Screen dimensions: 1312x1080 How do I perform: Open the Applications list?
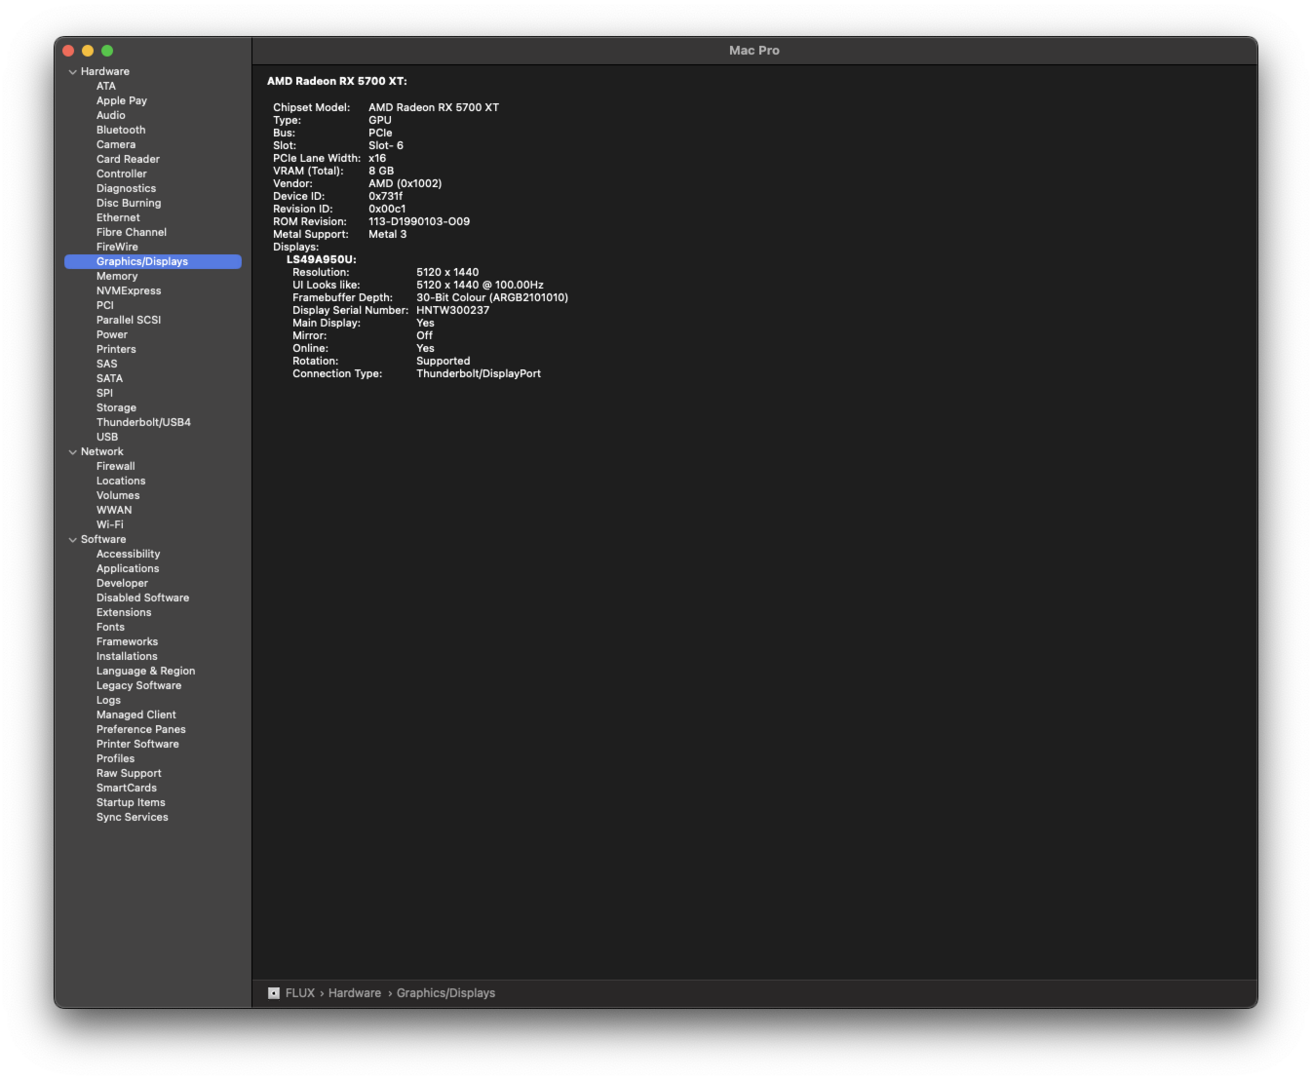[x=127, y=569]
